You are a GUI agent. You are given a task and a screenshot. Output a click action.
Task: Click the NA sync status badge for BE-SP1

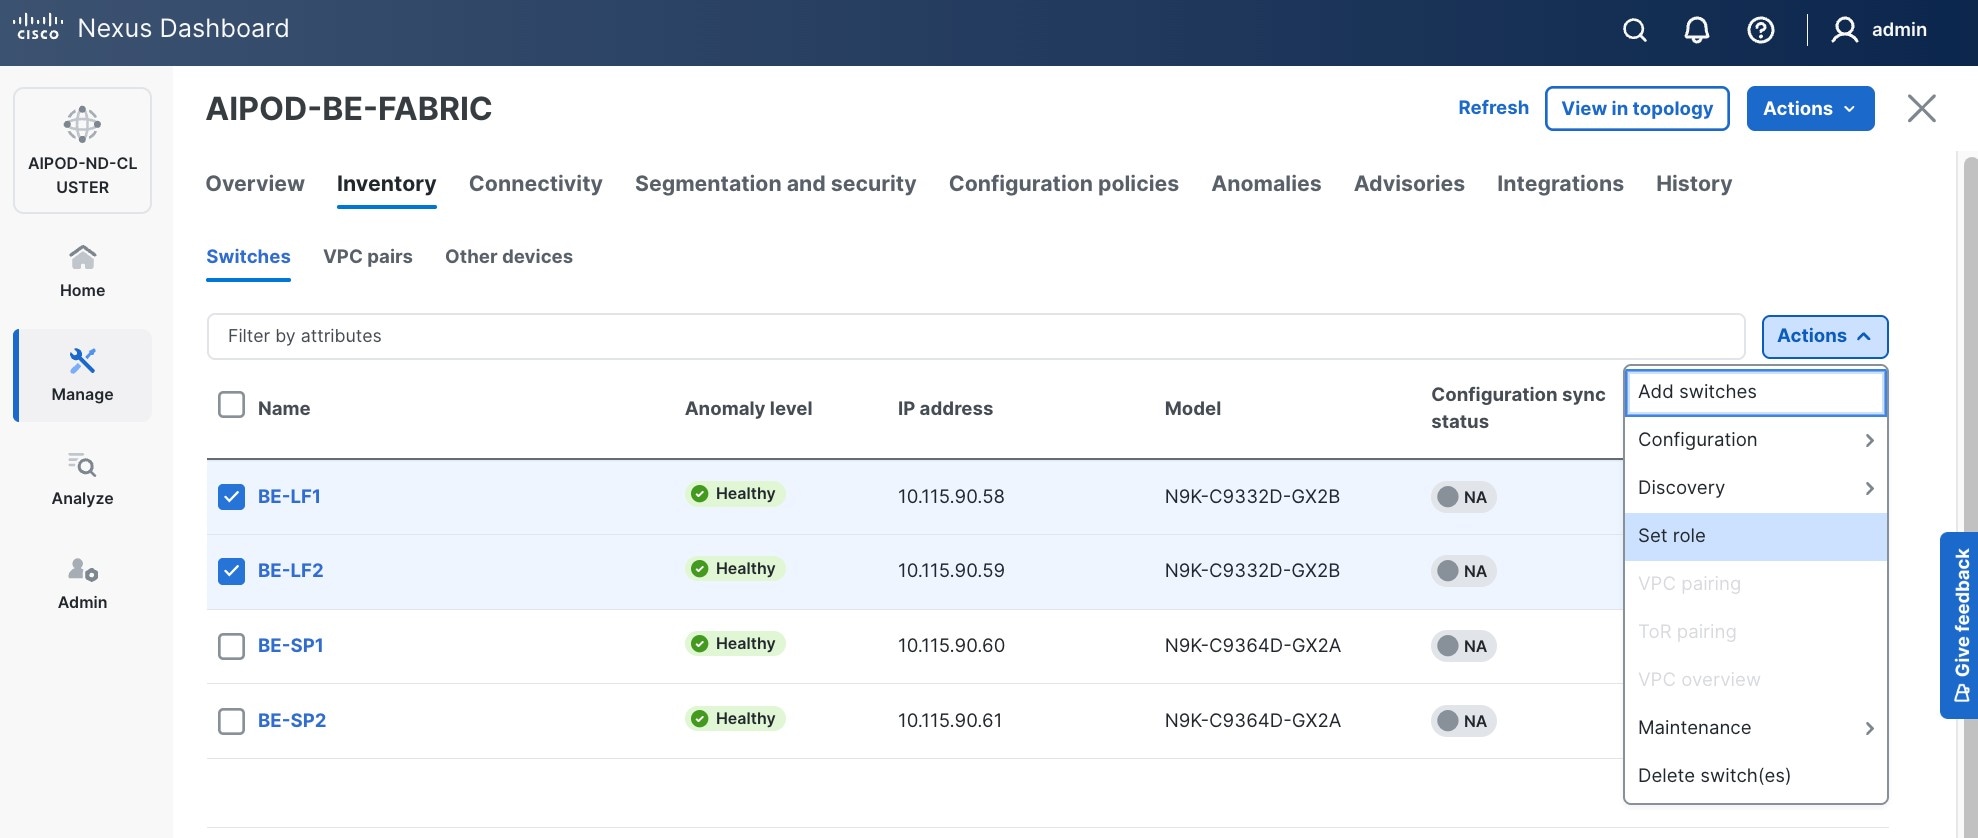(x=1463, y=646)
